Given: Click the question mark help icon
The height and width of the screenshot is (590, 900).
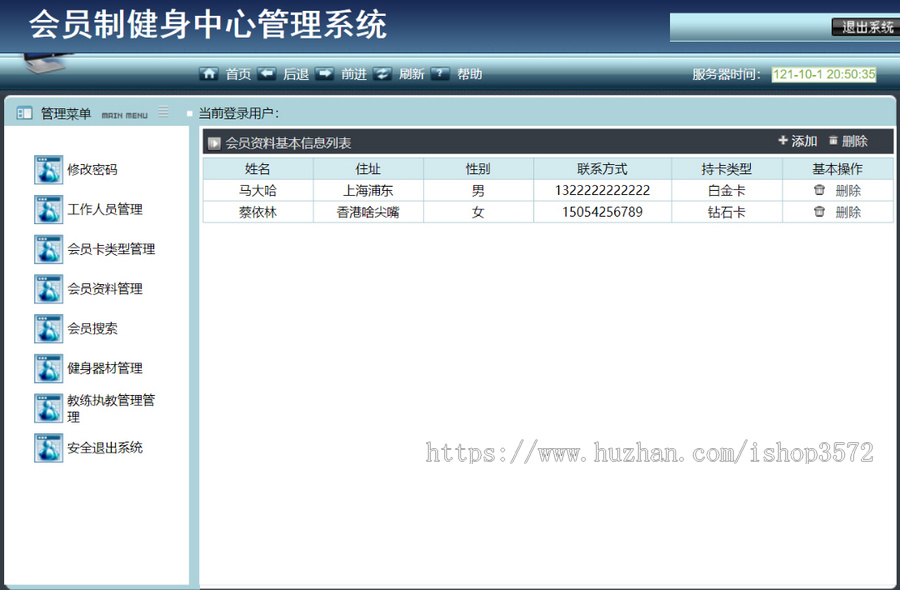Looking at the screenshot, I should (x=440, y=73).
